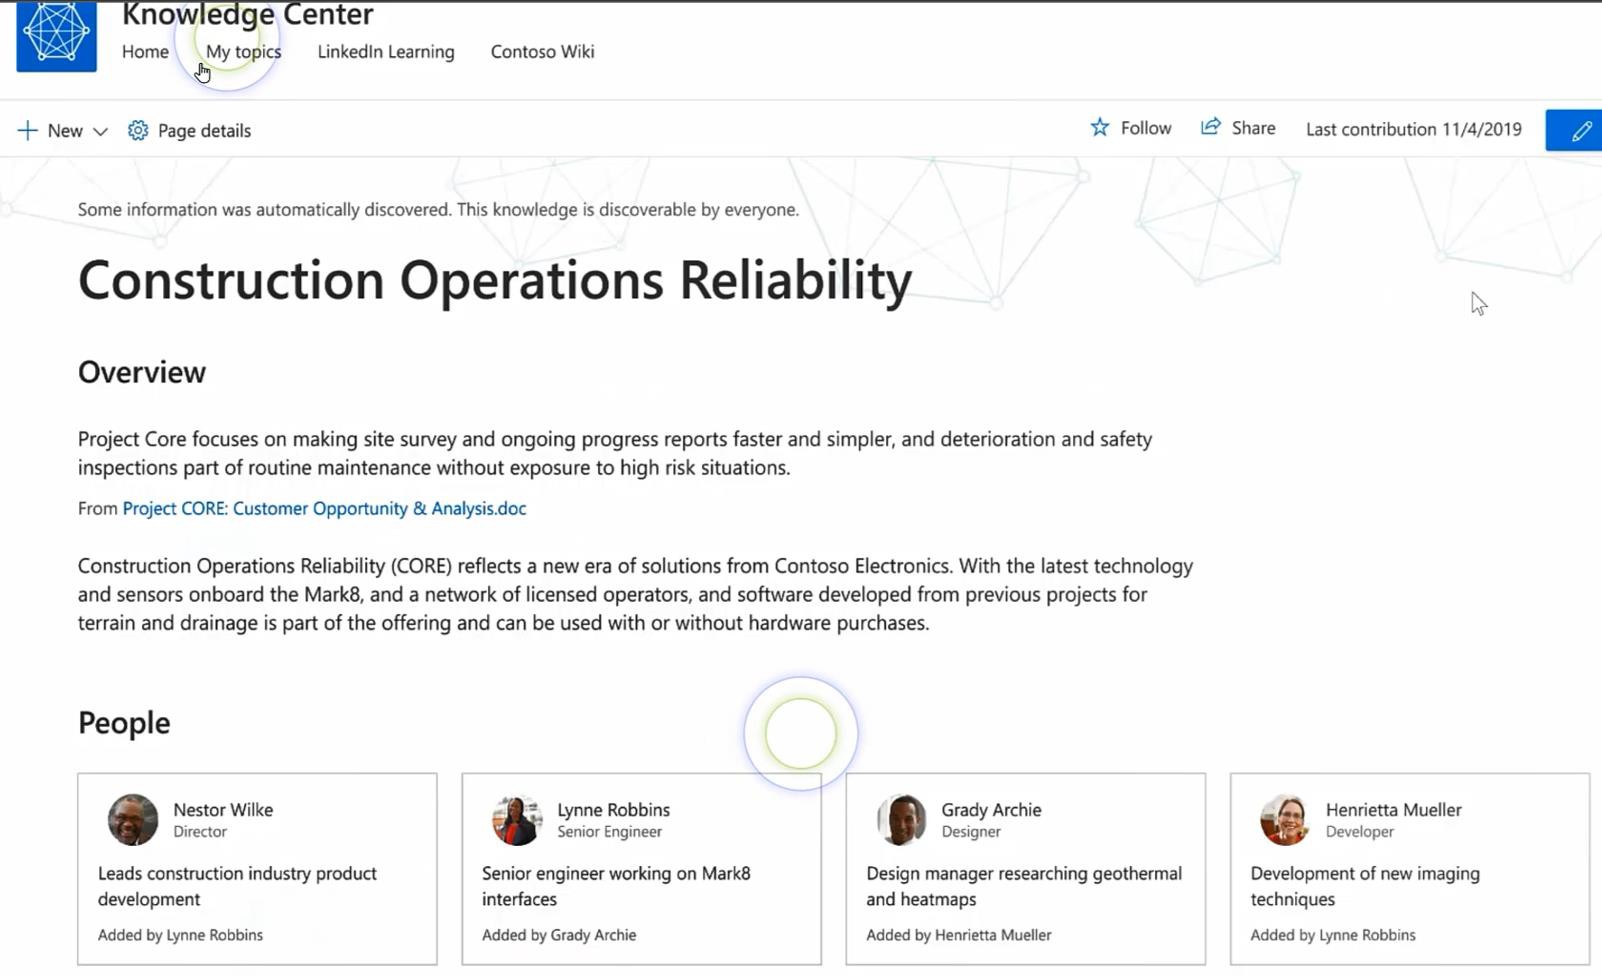
Task: Click 'Added by Lynne Robbins' in Nestor Wilke card
Action: click(180, 935)
